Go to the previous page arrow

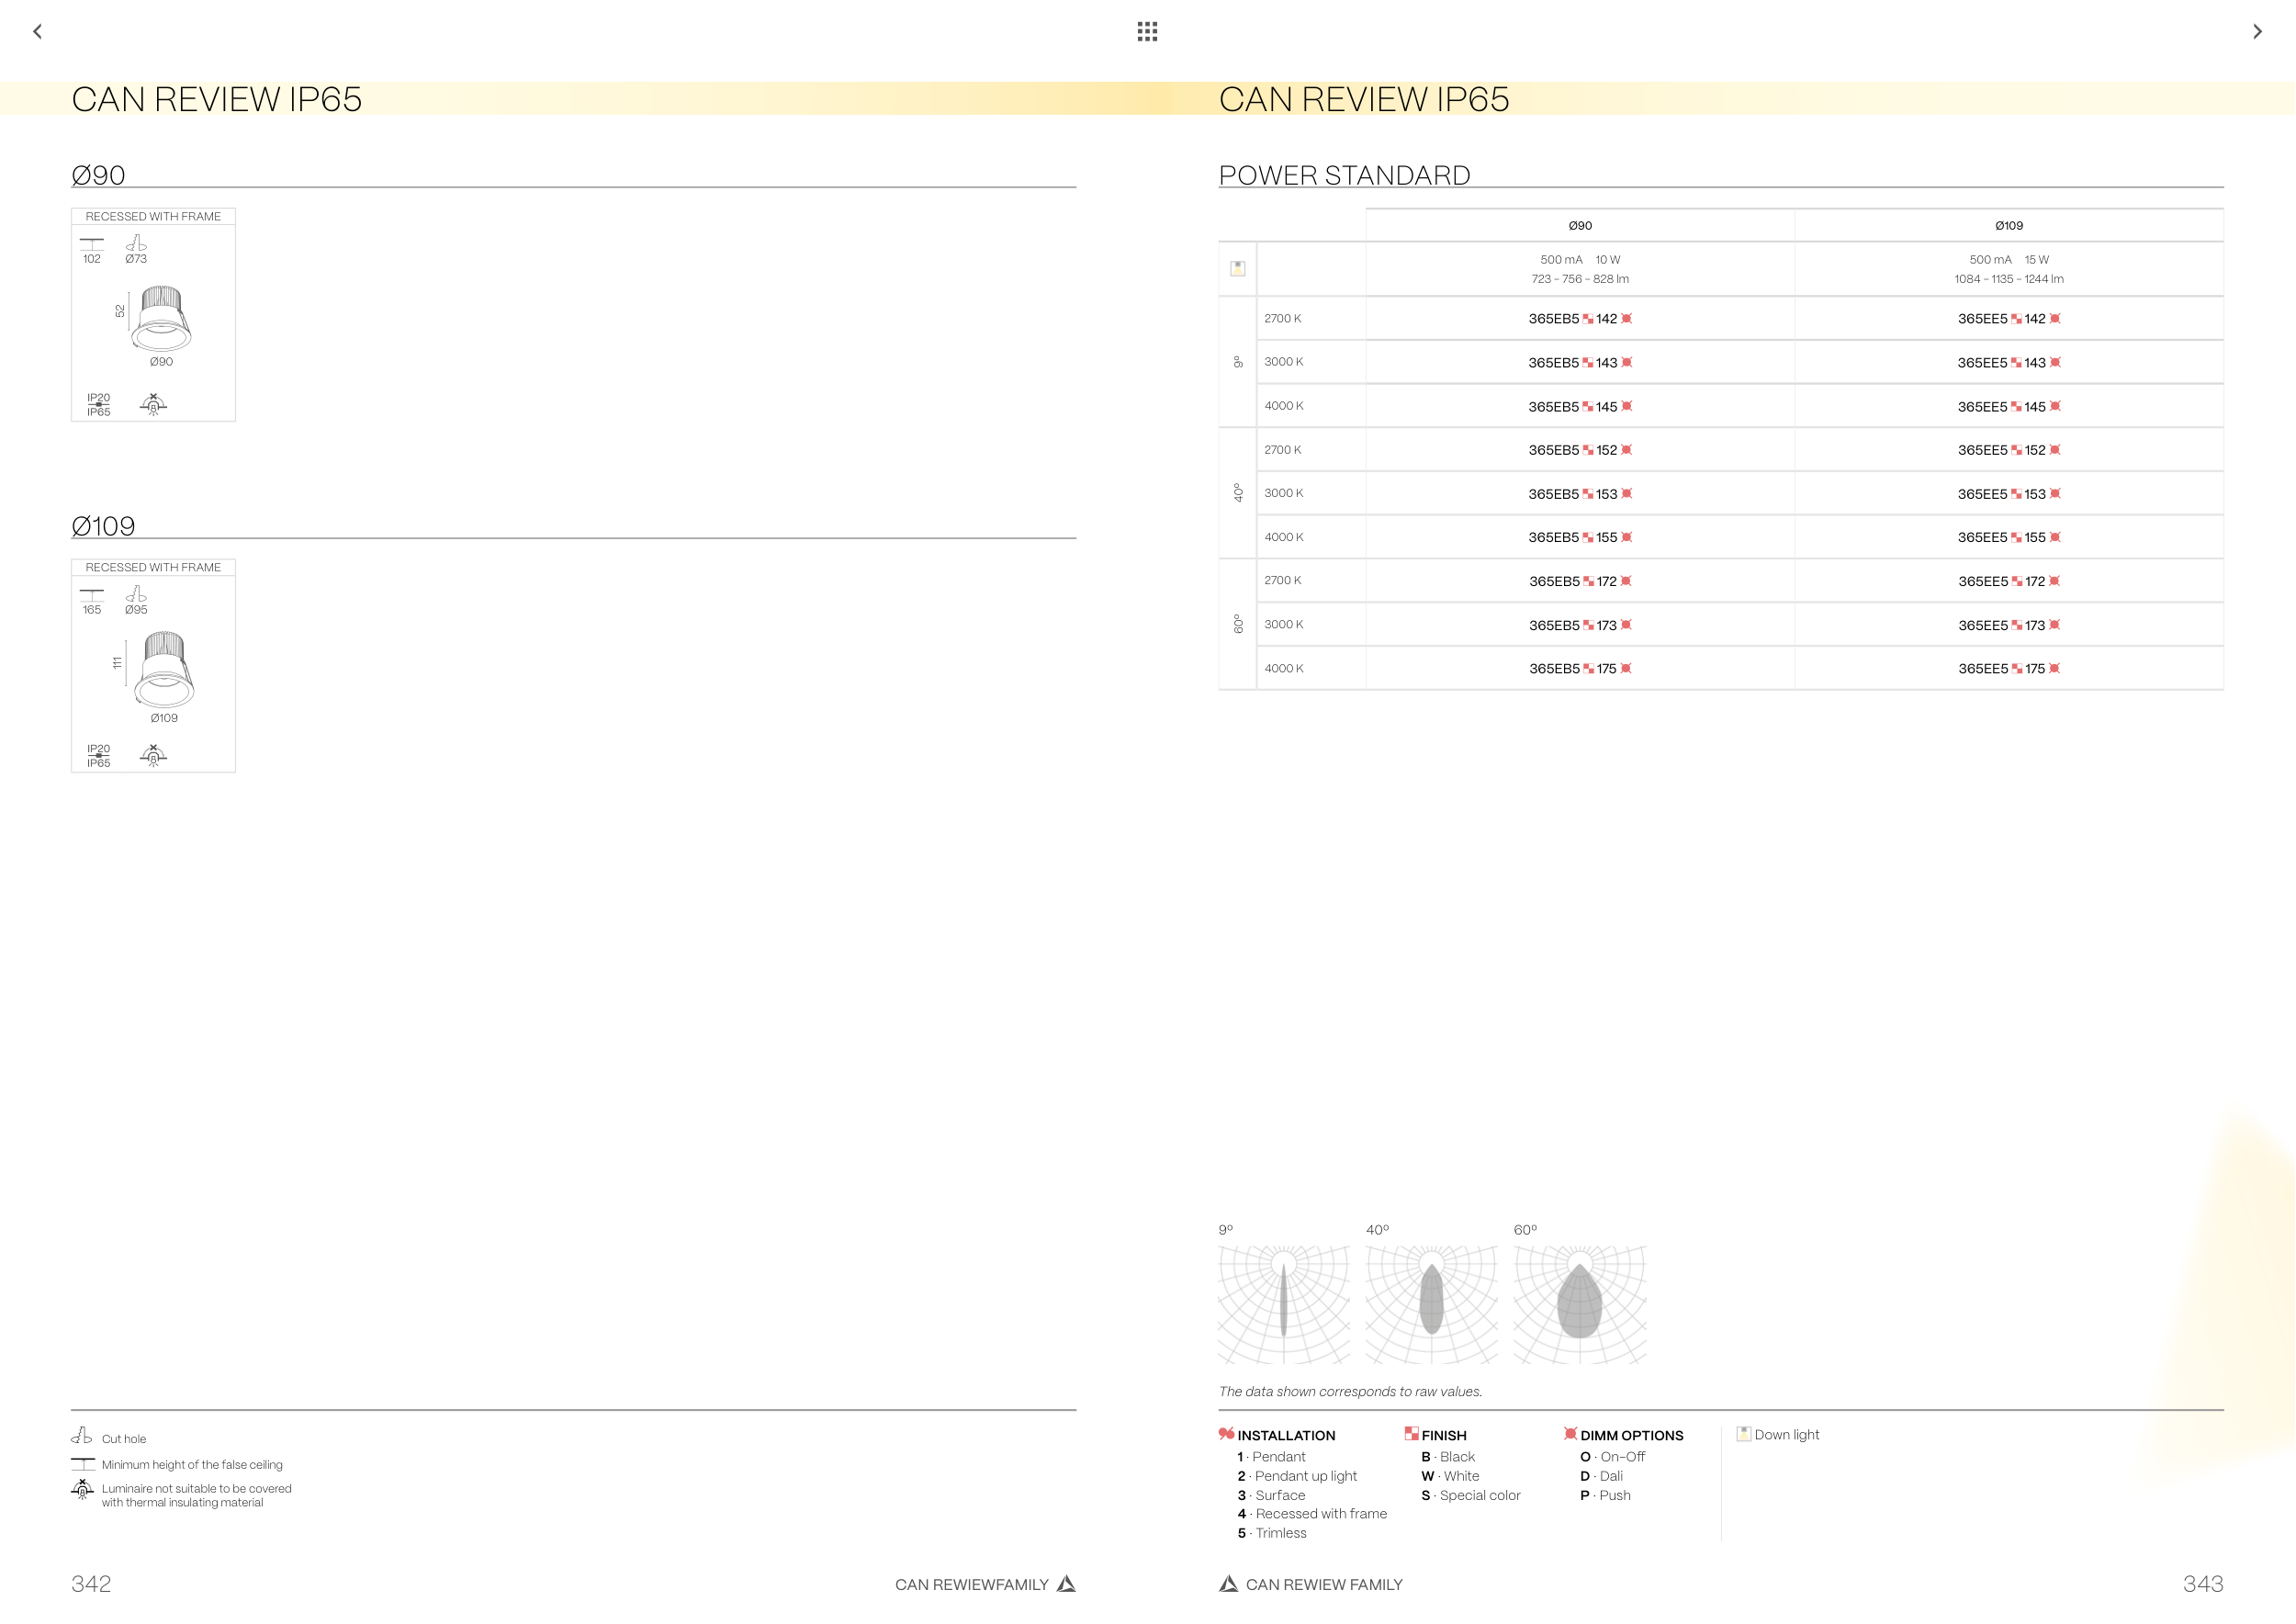click(x=38, y=32)
